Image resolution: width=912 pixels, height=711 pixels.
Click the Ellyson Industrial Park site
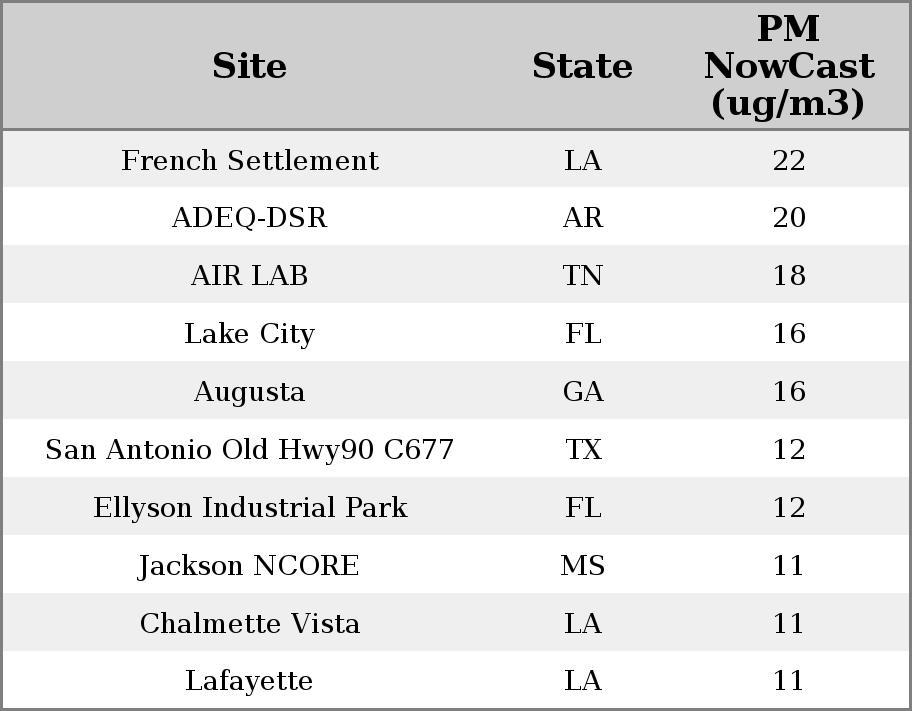point(250,508)
